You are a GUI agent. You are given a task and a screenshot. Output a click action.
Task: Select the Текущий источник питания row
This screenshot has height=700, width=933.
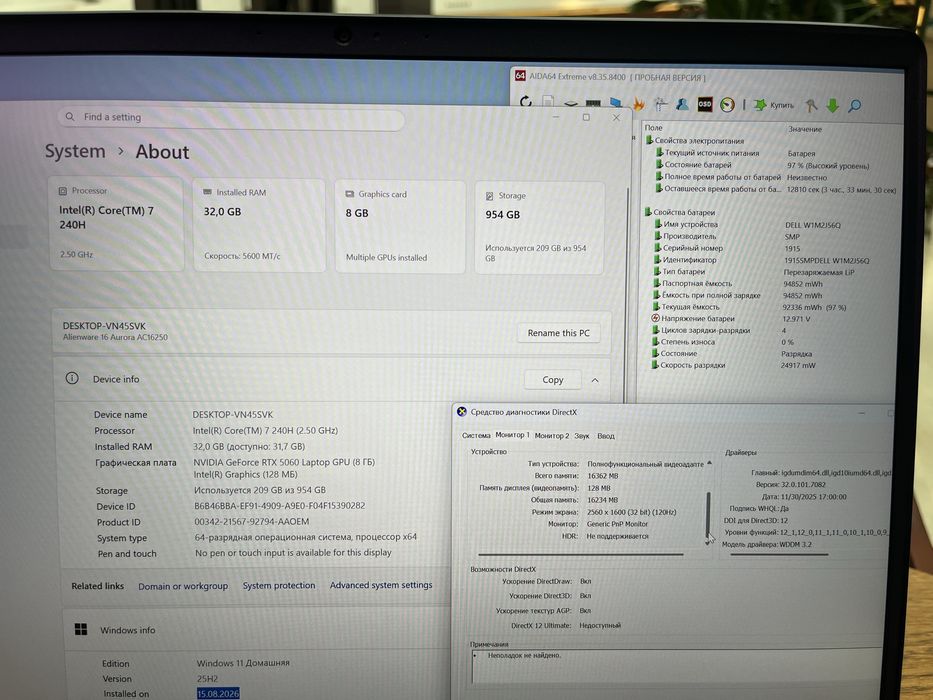tap(735, 153)
